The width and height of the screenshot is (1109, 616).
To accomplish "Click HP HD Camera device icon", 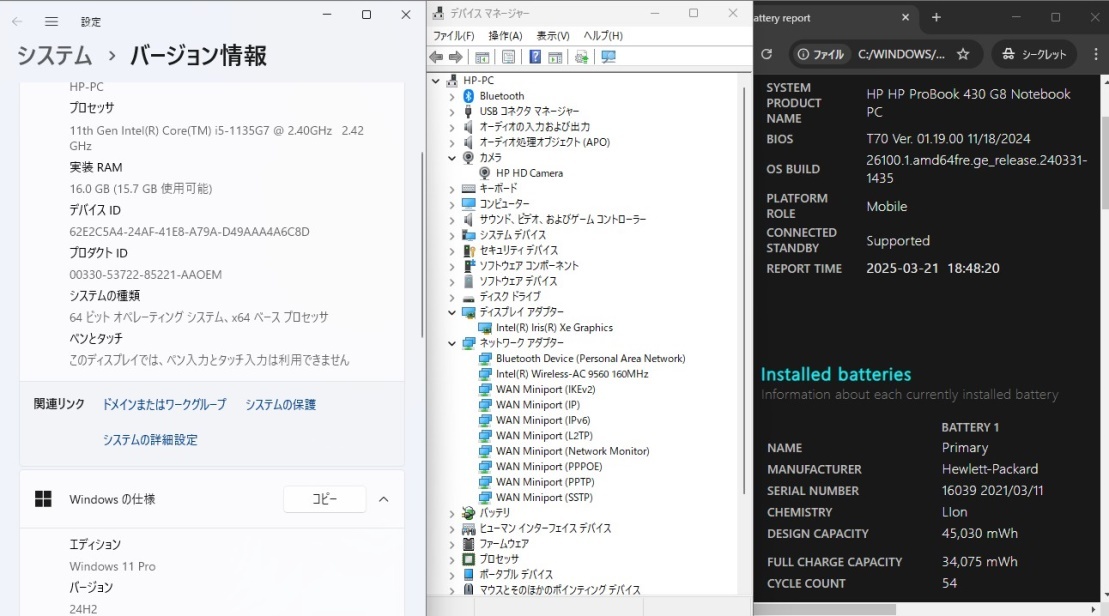I will coord(484,173).
